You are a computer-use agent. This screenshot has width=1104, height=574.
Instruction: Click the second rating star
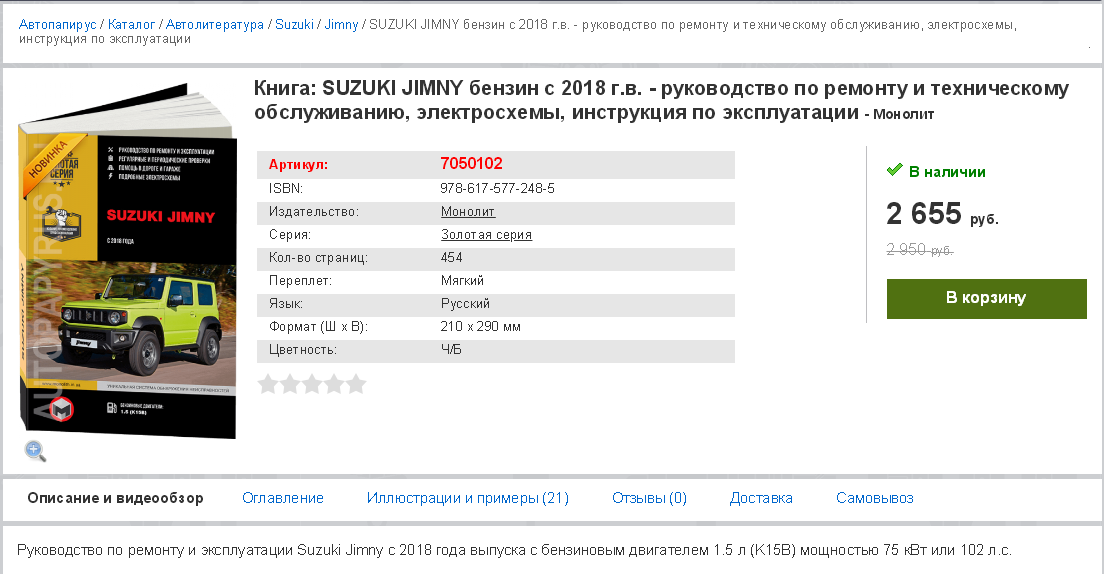click(290, 384)
